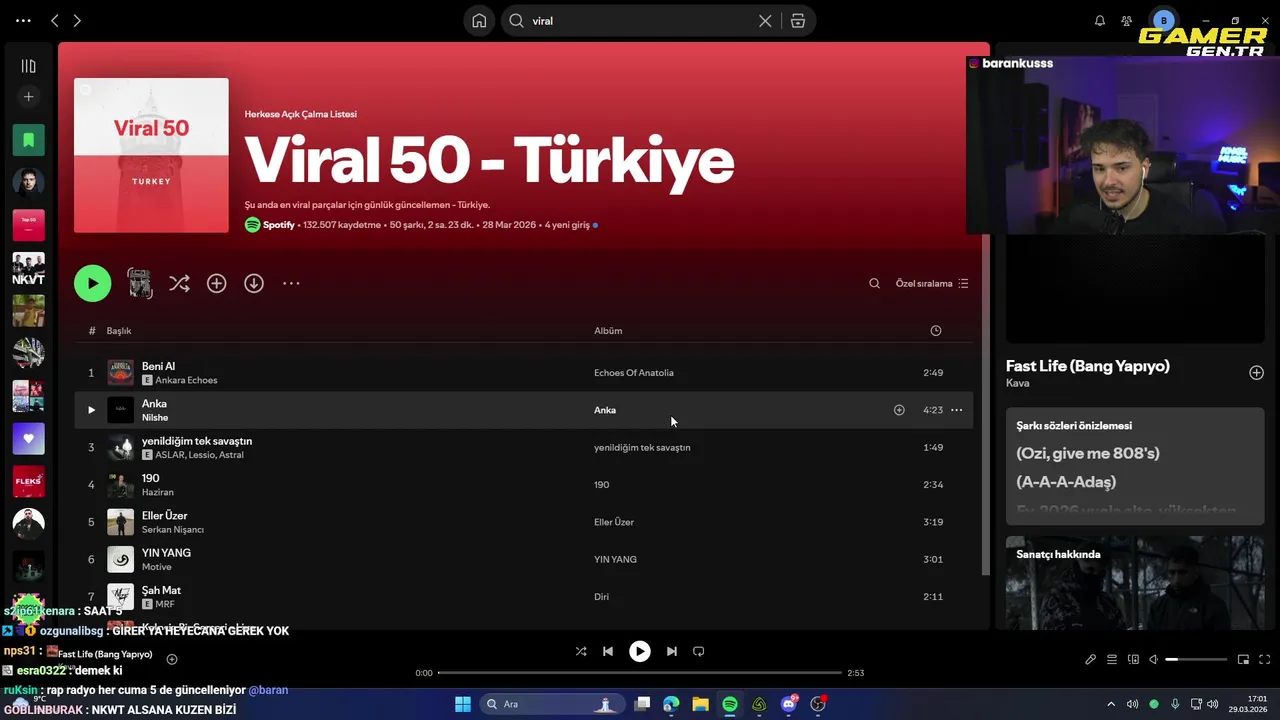Play the Viral 50 - Türkiye playlist
Screen dimensions: 1280x720
[x=92, y=283]
